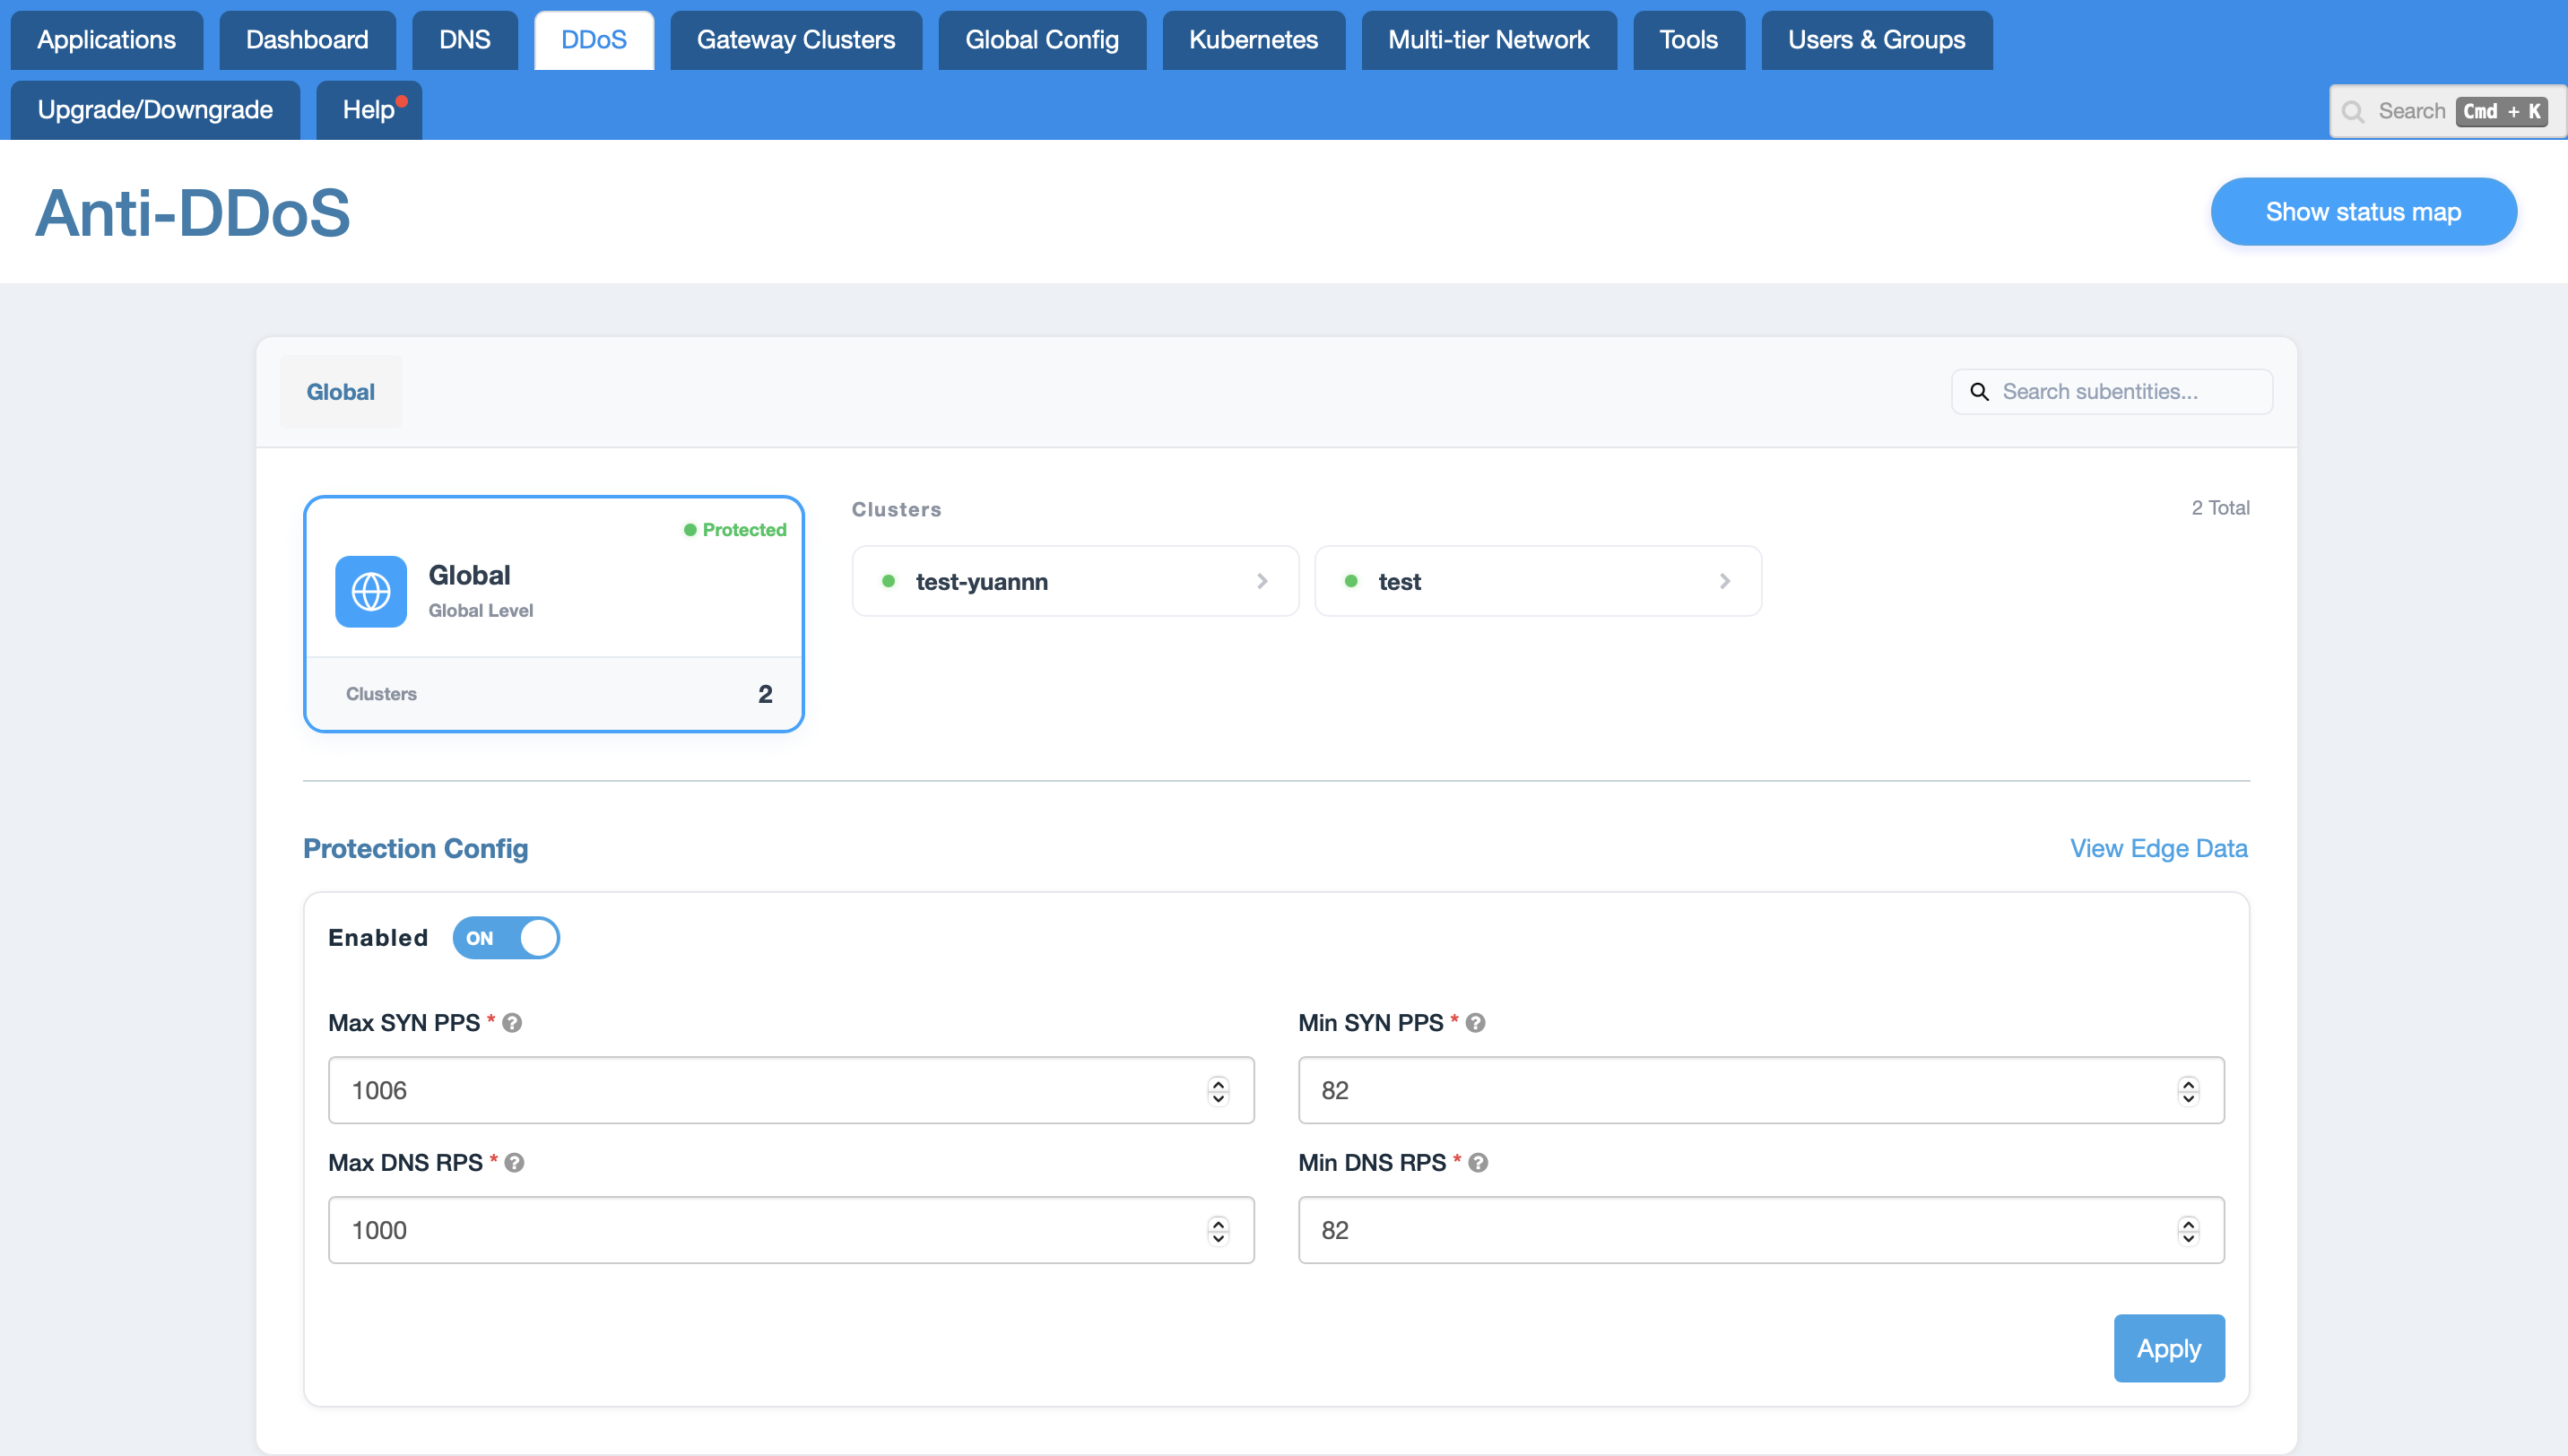2568x1456 pixels.
Task: Open the View Edge Data link
Action: 2158,848
